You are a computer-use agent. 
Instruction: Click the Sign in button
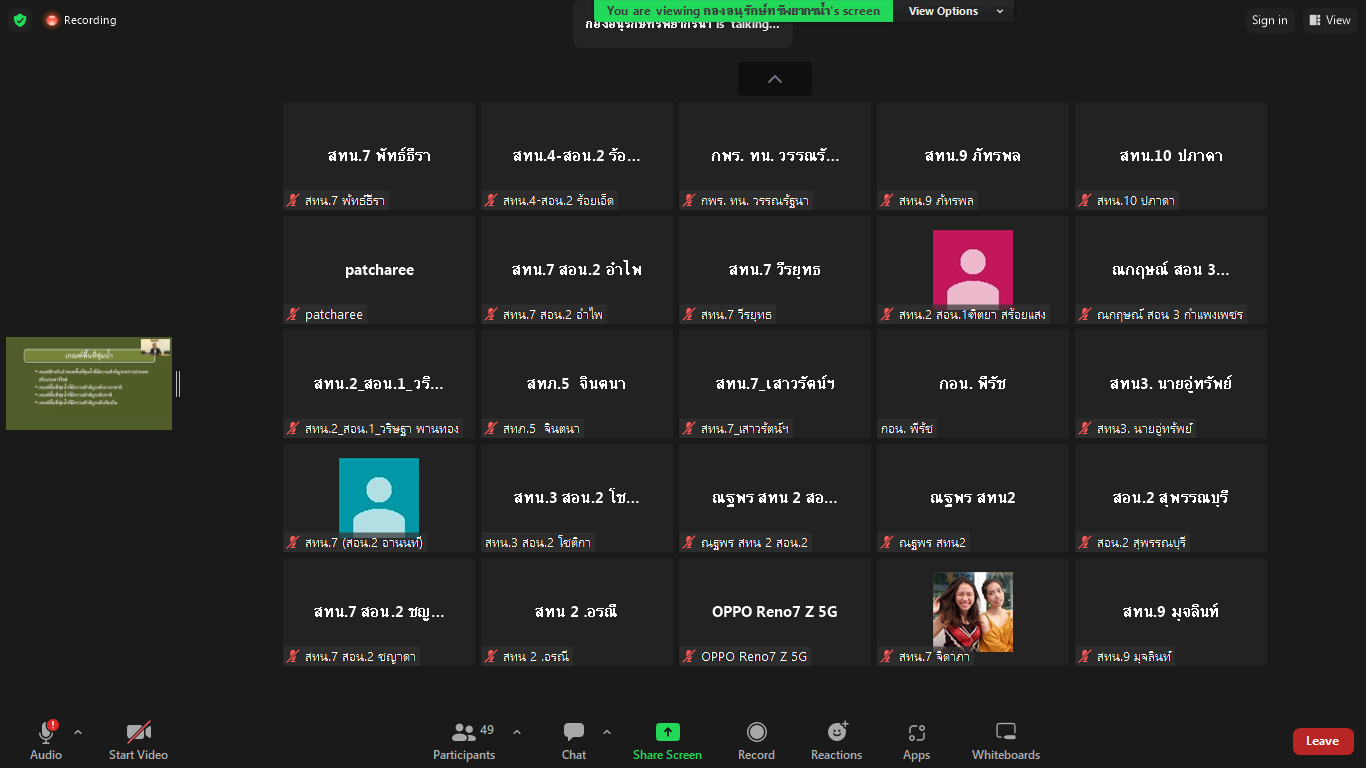tap(1269, 20)
